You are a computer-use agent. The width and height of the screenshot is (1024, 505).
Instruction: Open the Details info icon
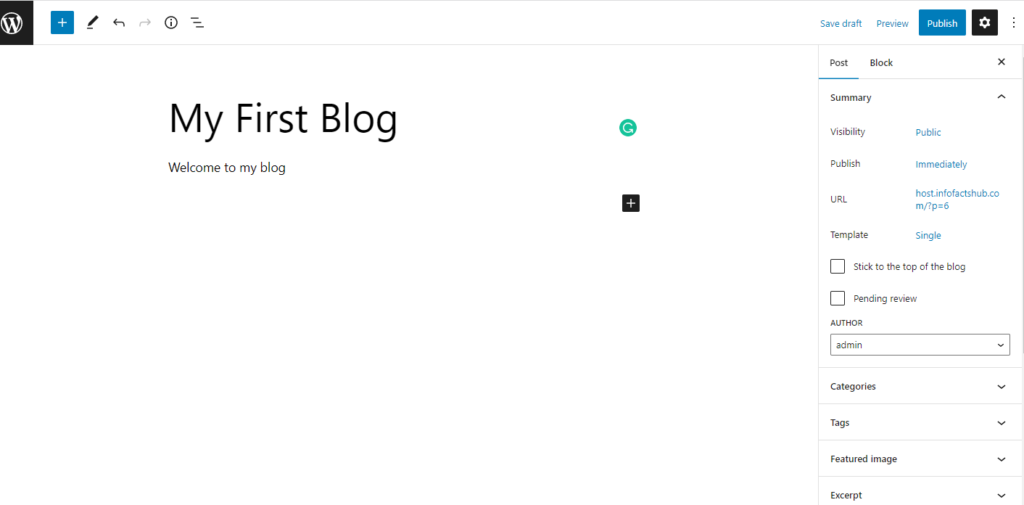(171, 23)
